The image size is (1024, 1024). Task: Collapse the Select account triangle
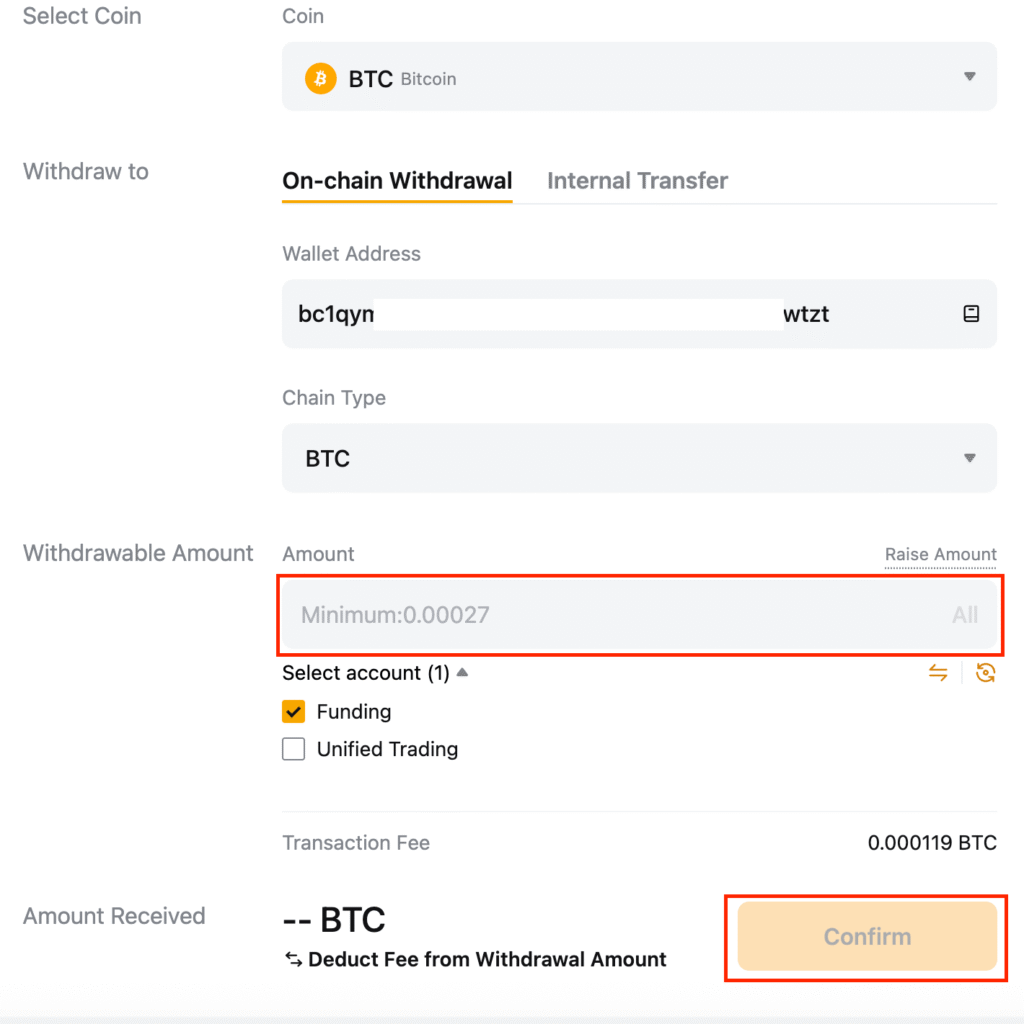coord(462,672)
